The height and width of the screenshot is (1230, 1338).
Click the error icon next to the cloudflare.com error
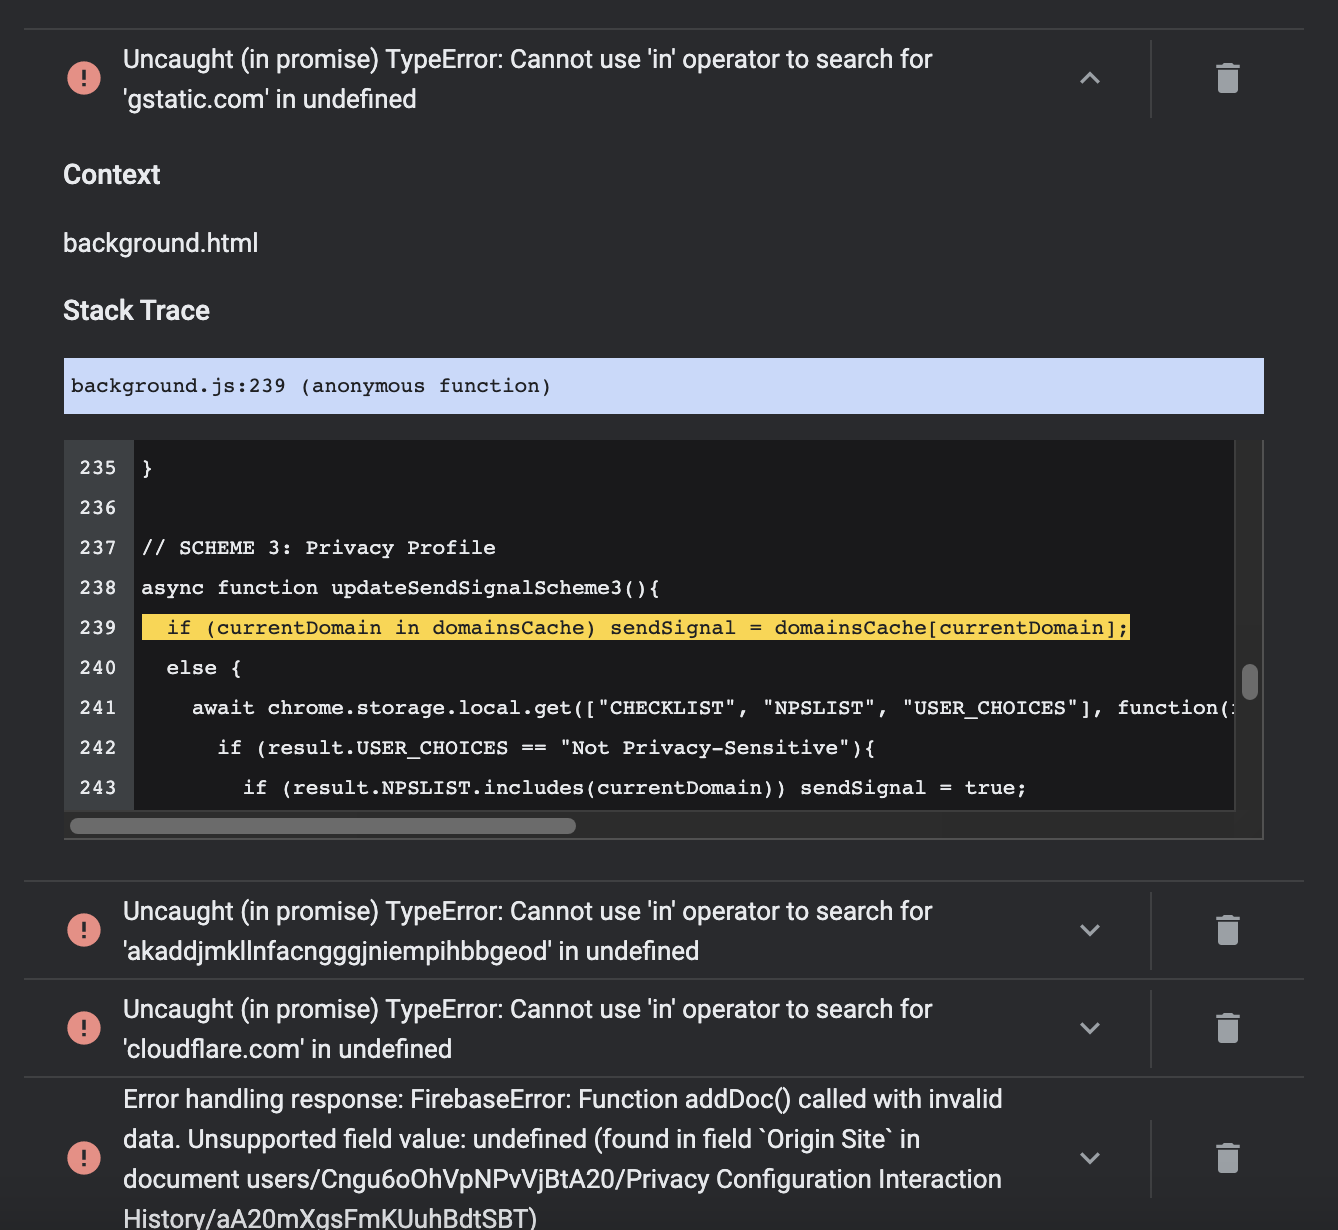84,1028
